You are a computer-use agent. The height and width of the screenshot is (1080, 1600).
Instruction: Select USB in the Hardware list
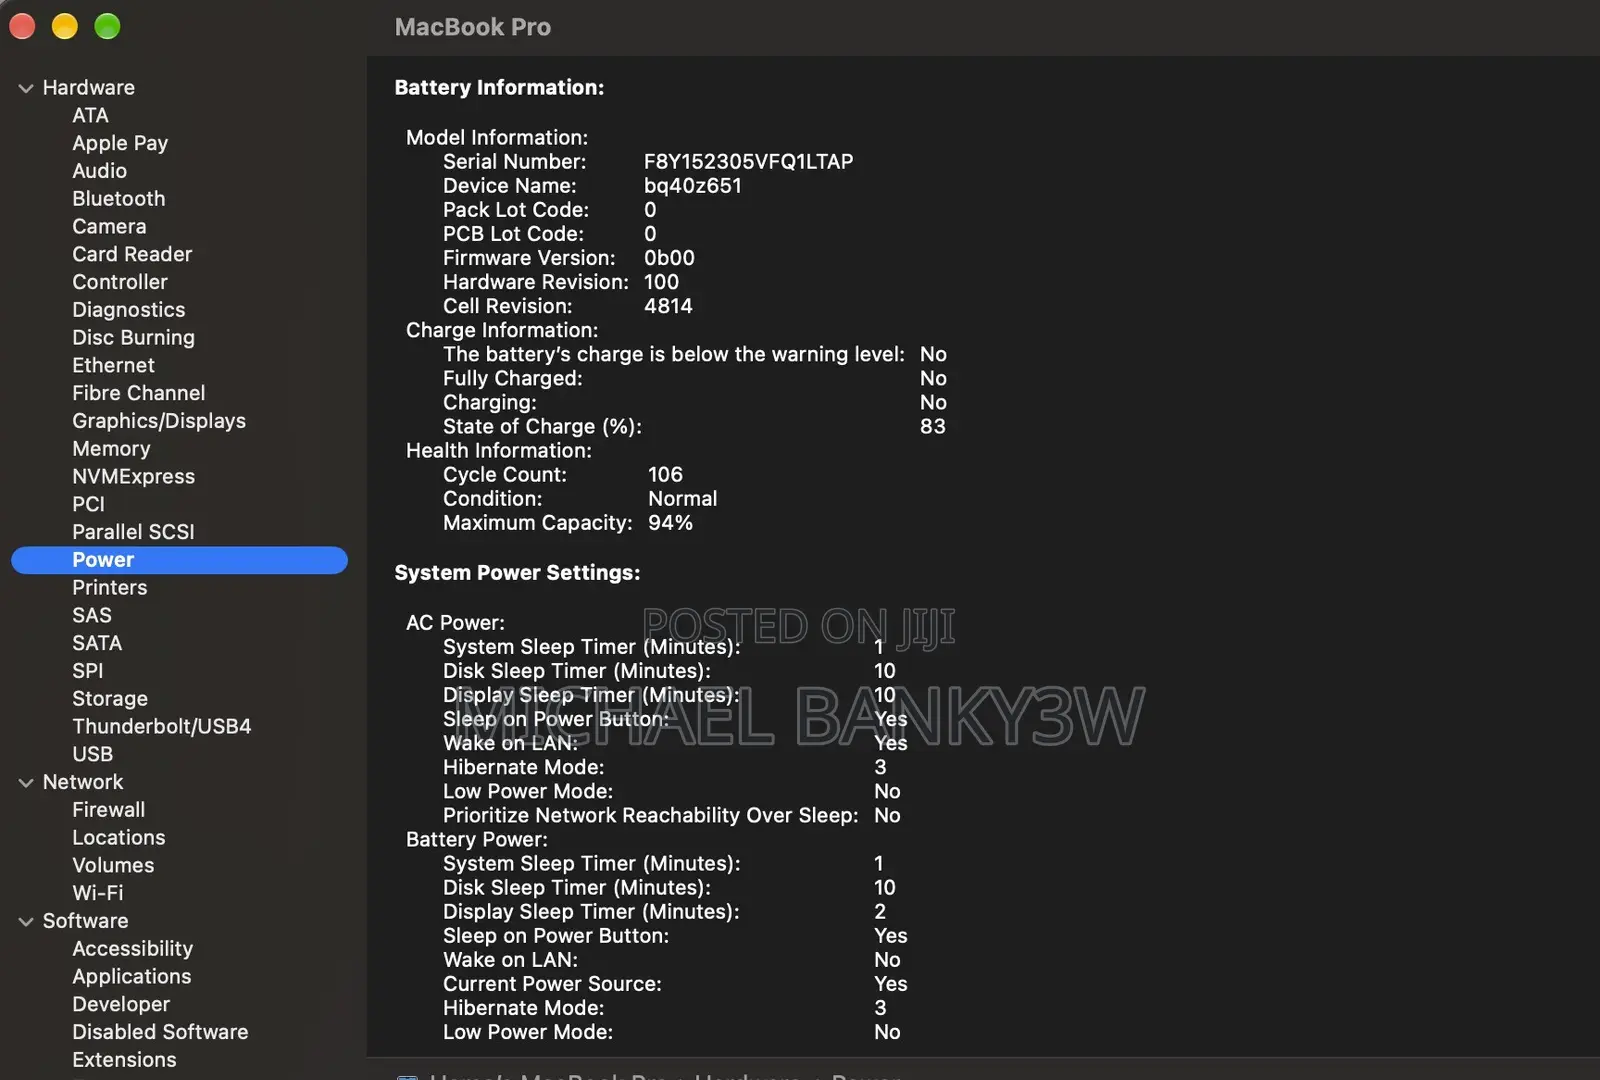click(x=92, y=754)
